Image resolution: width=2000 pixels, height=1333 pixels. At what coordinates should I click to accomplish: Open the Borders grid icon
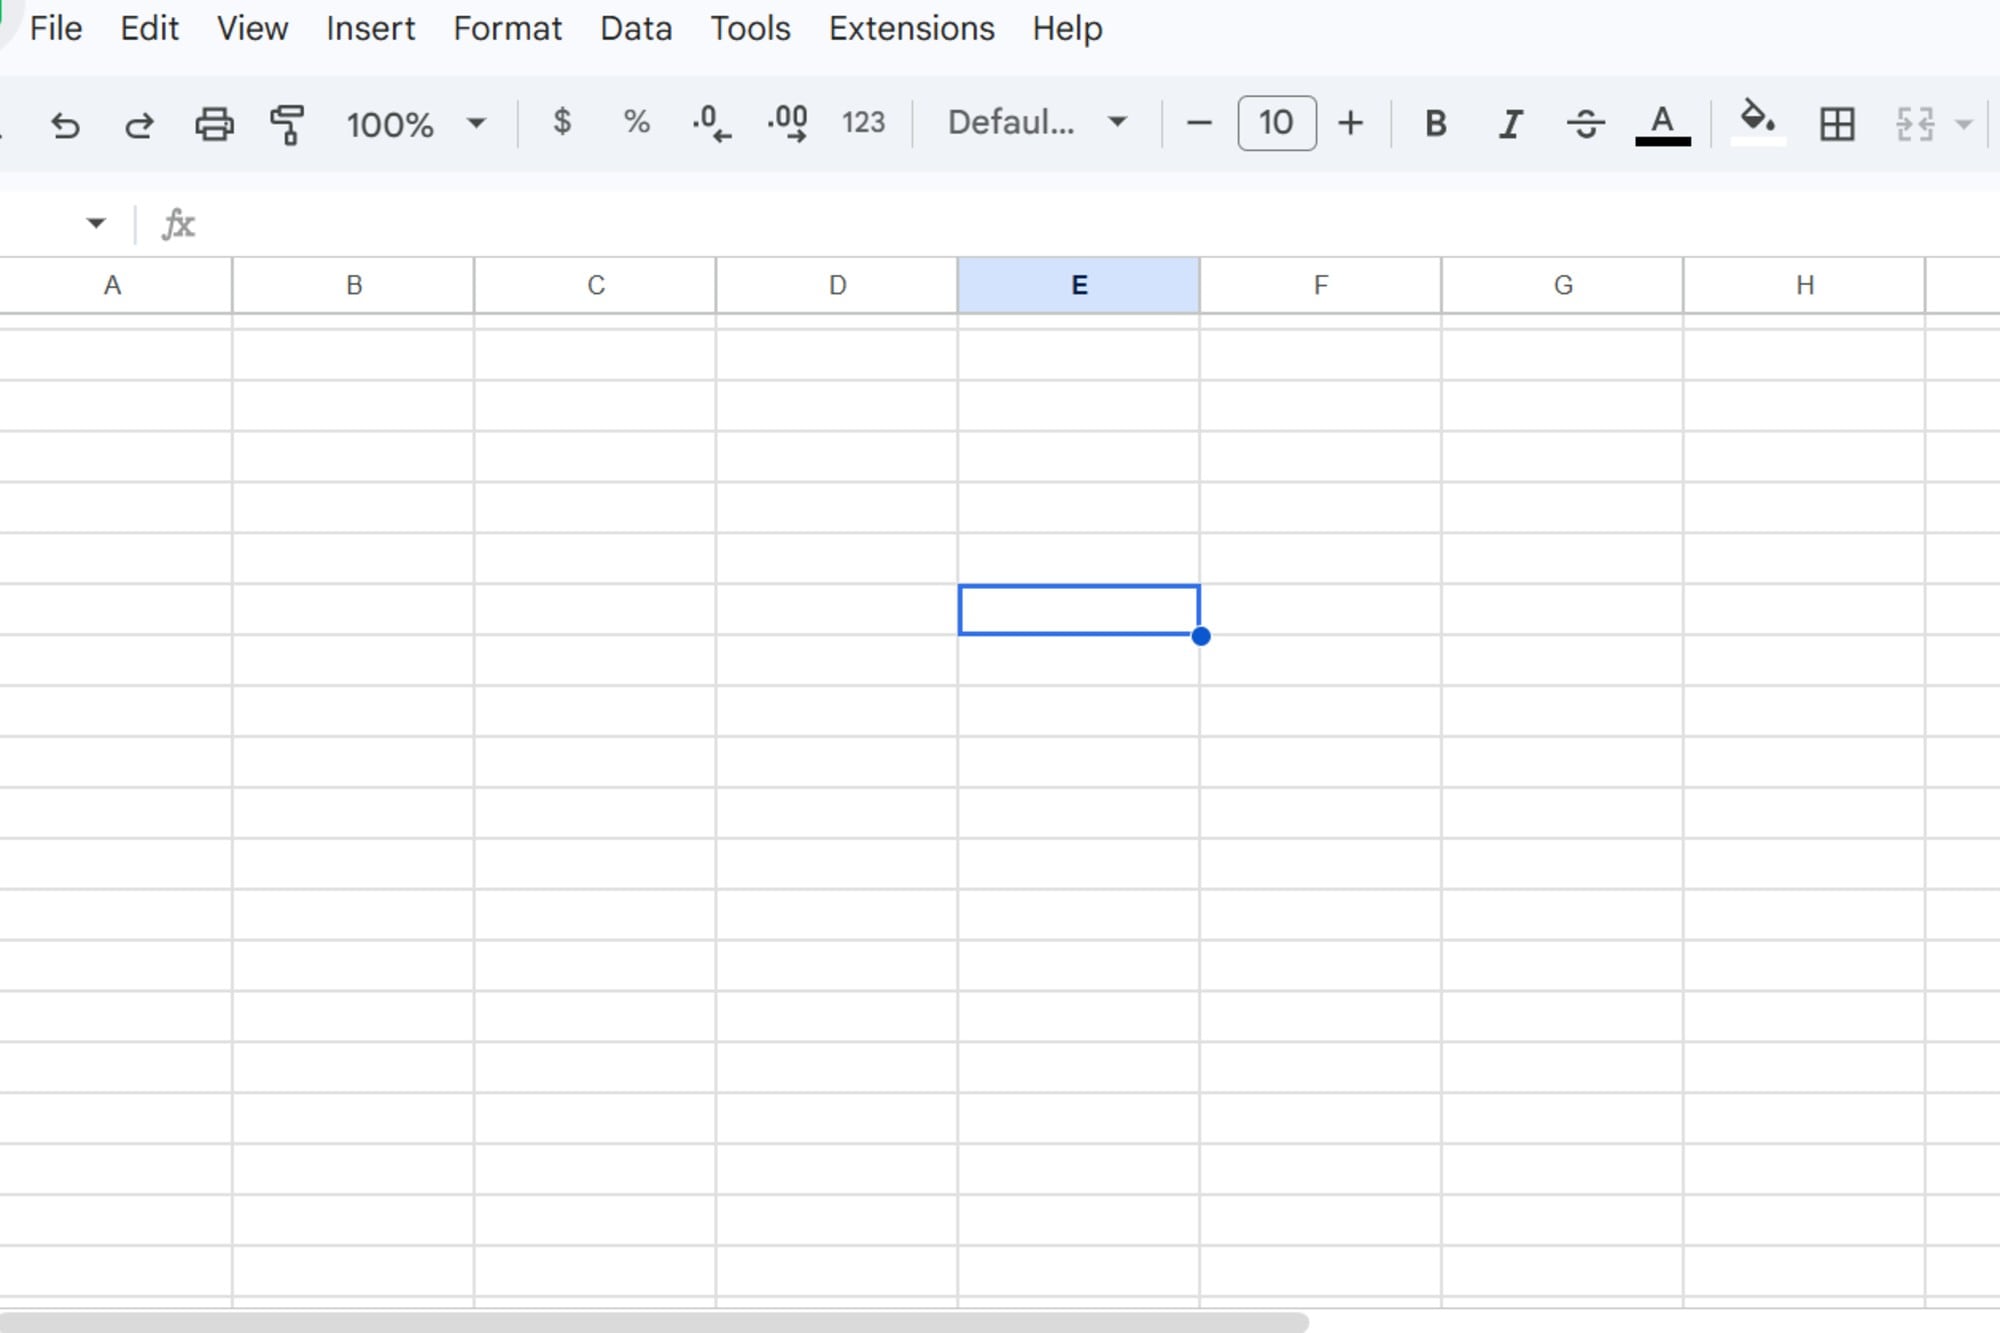tap(1837, 124)
